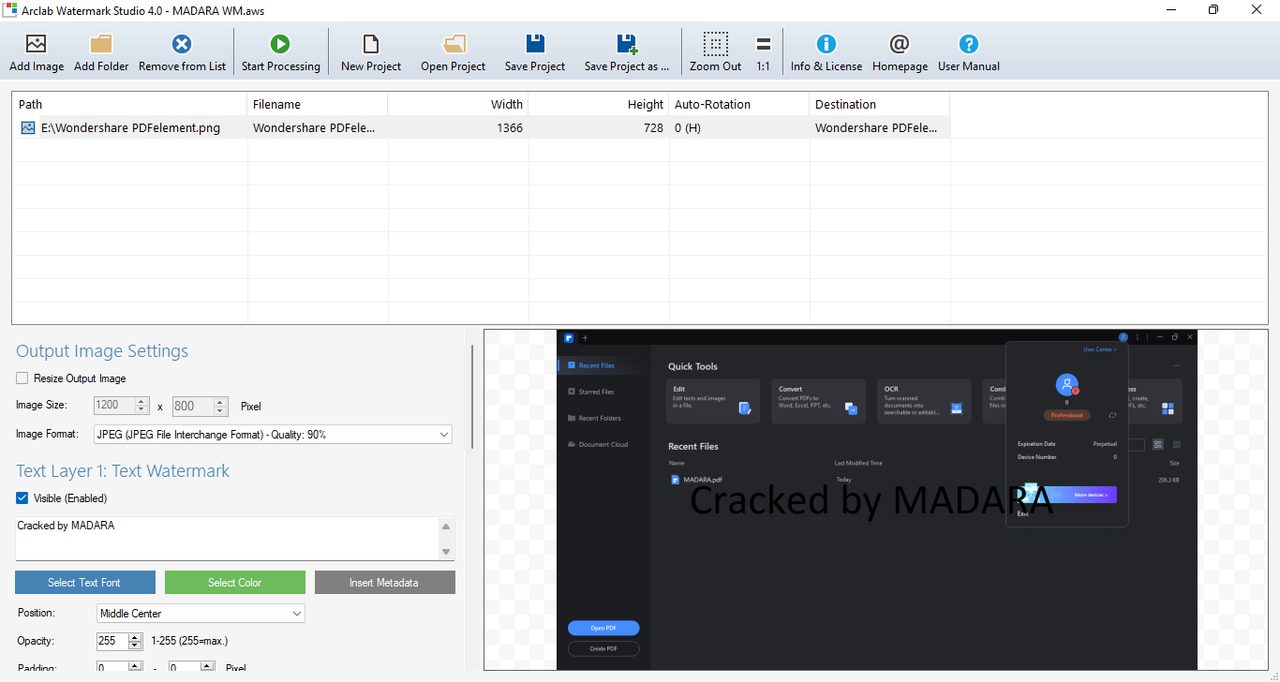The image size is (1280, 682).
Task: Click the image height stepper arrows
Action: pos(220,406)
